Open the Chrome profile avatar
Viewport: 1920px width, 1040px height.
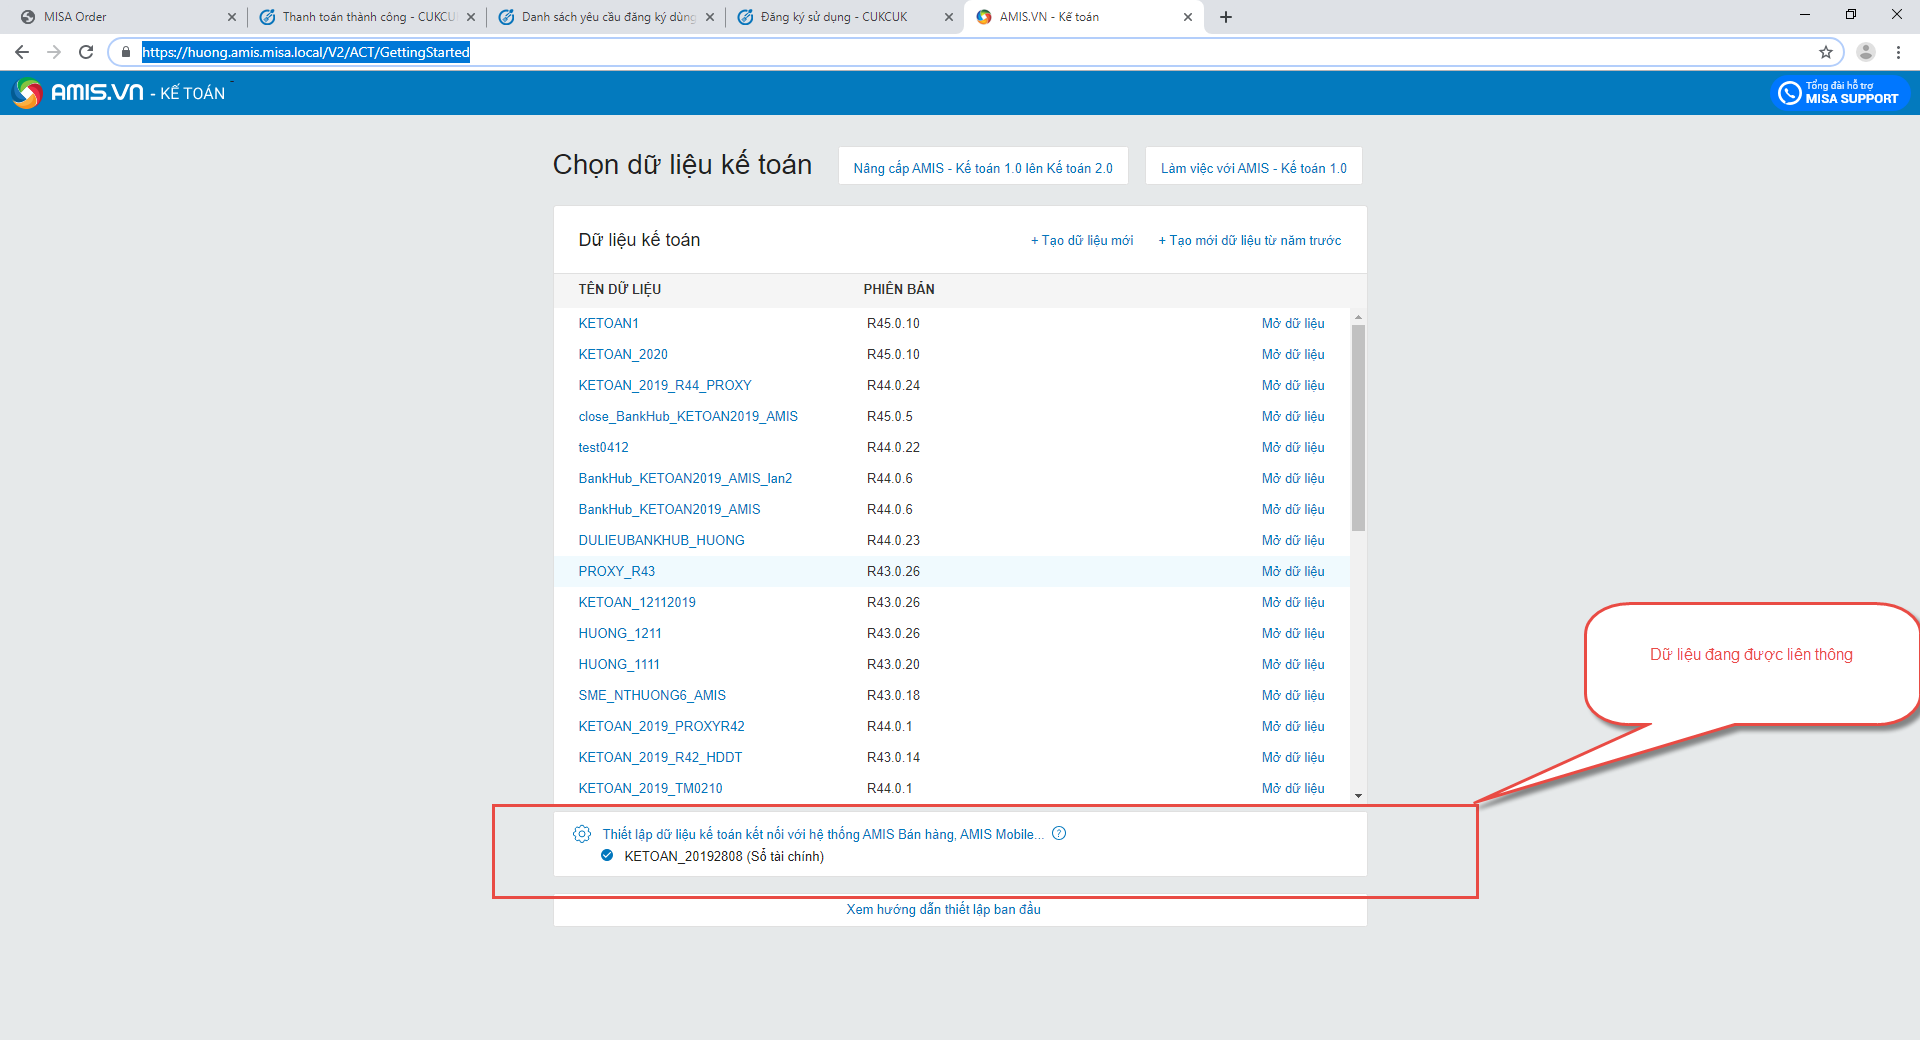tap(1866, 52)
